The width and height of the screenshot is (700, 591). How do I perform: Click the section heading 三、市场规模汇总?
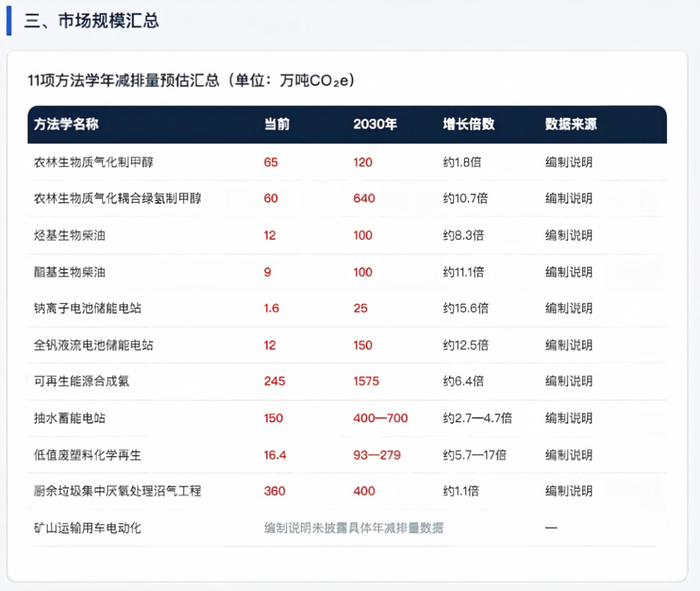pyautogui.click(x=92, y=21)
